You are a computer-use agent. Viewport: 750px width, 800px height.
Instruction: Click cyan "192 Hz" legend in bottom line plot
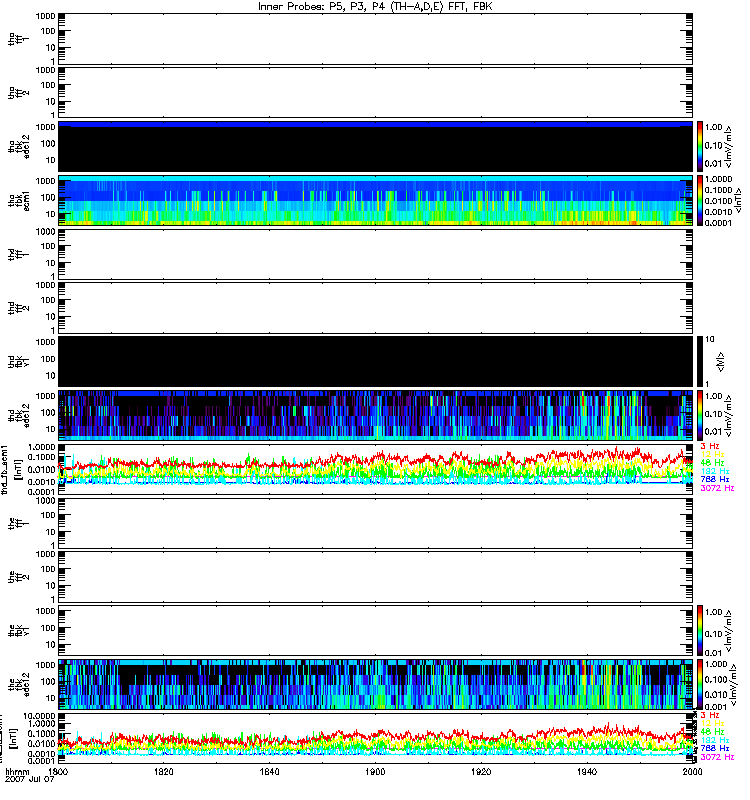[x=715, y=740]
